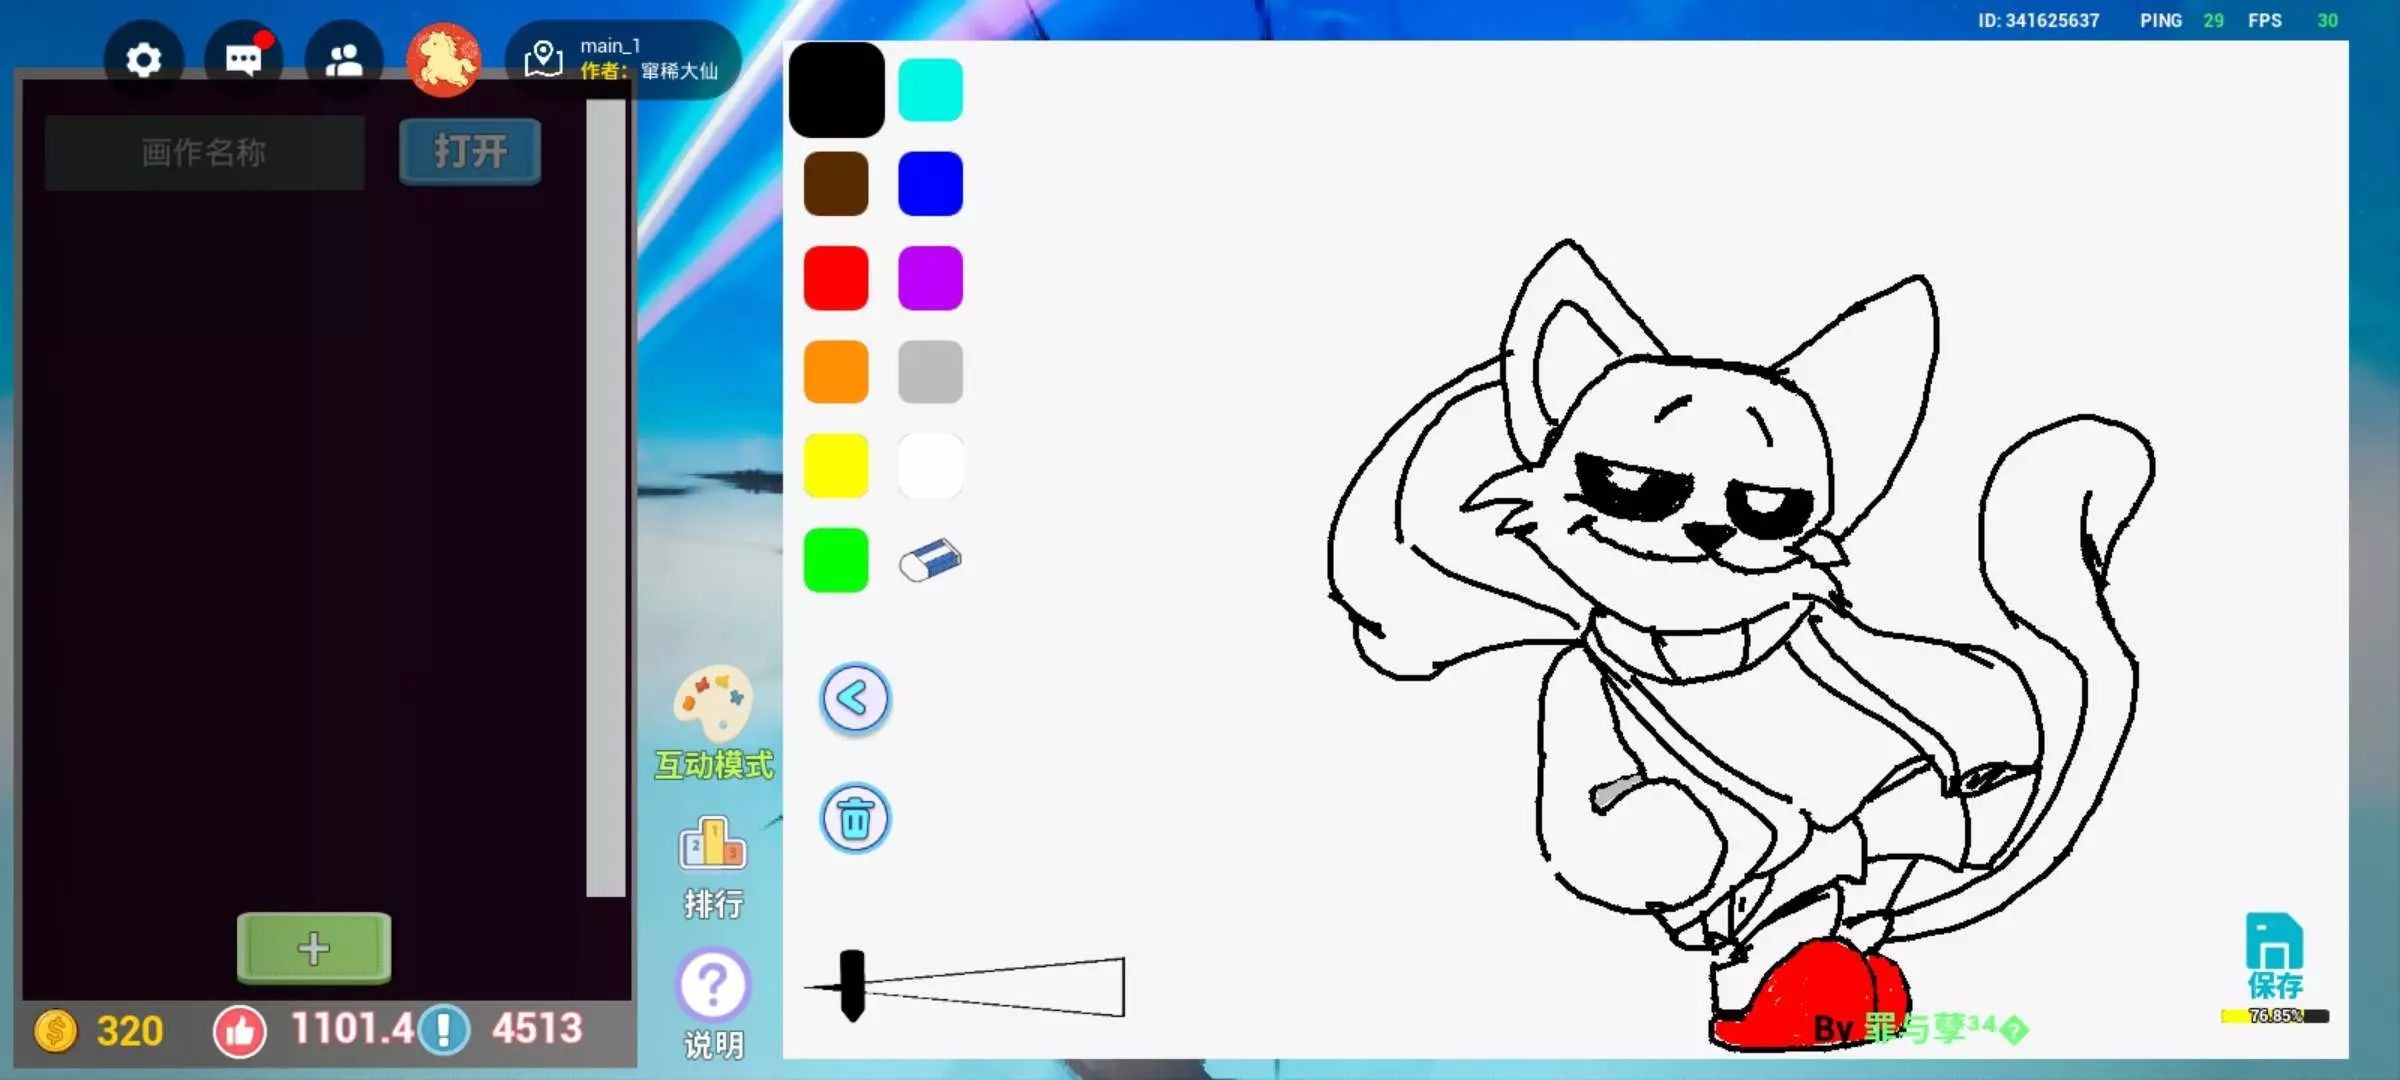Screen dimensions: 2400x1080
Task: Click the 画作名称 artwork name field
Action: click(205, 152)
